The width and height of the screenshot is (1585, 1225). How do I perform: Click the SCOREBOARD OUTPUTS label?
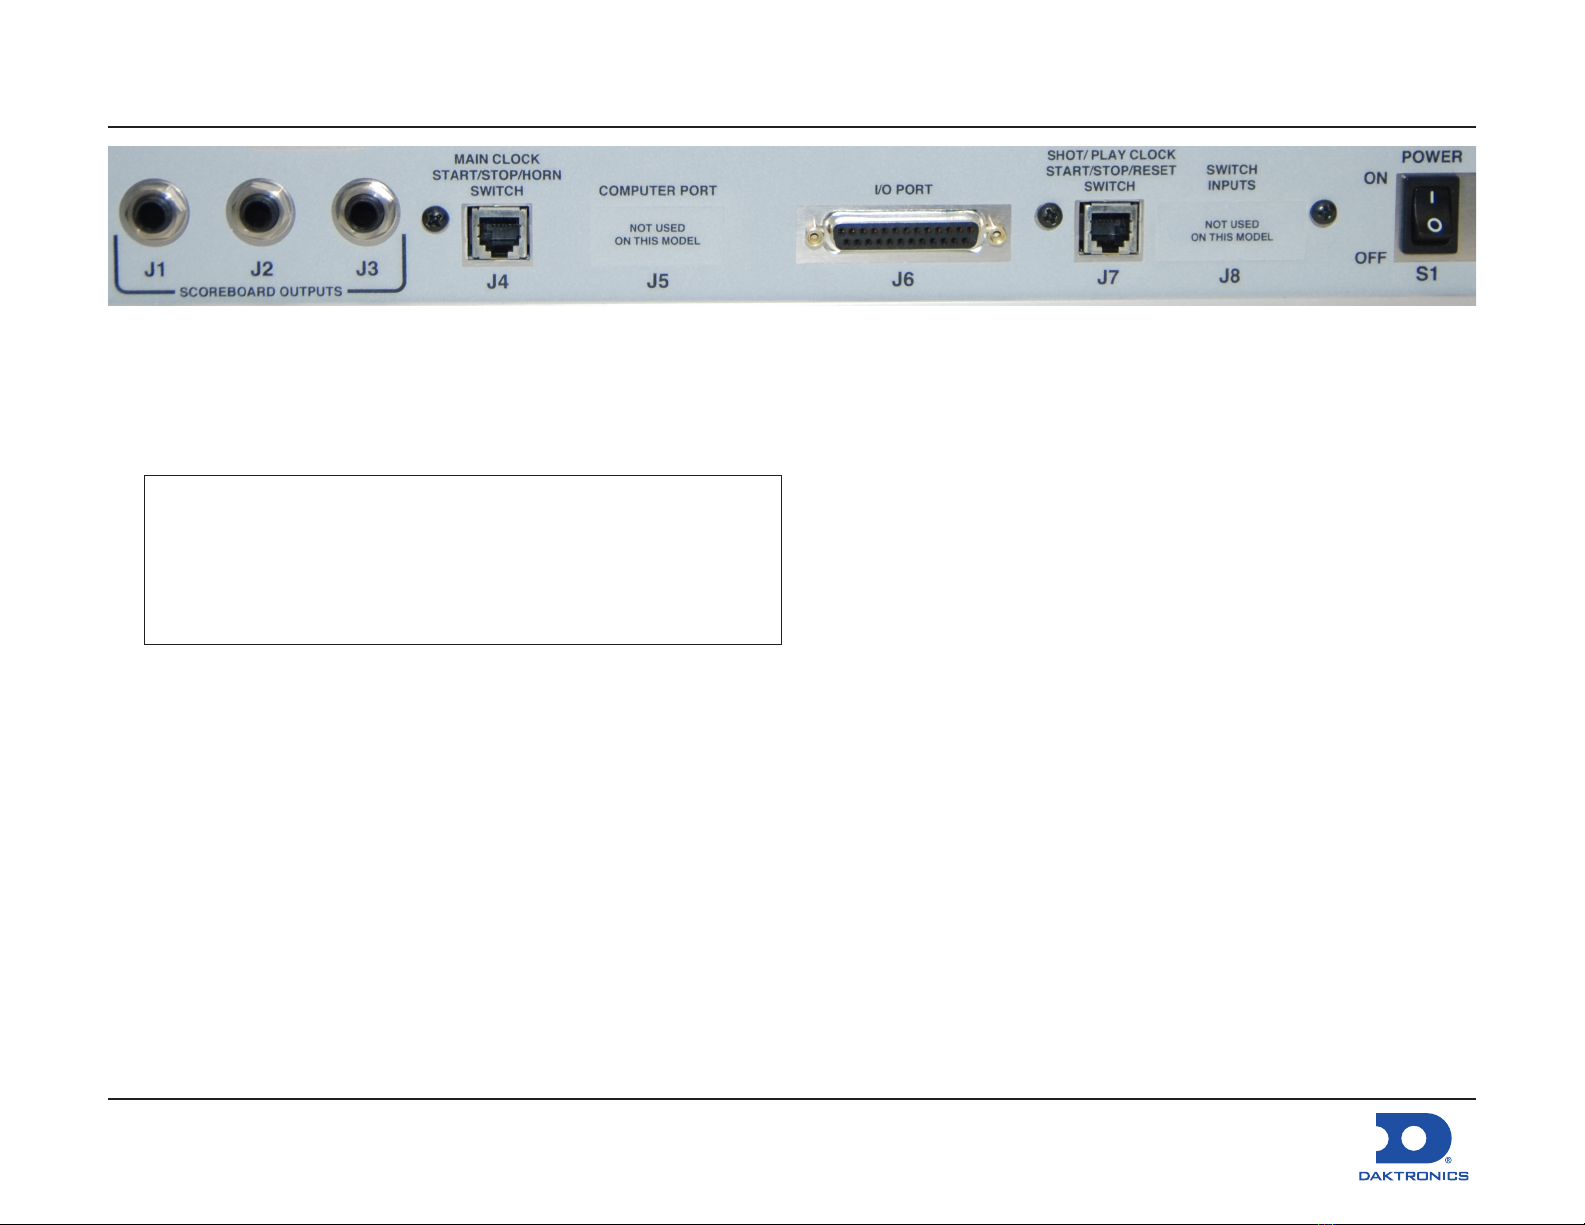pos(261,292)
